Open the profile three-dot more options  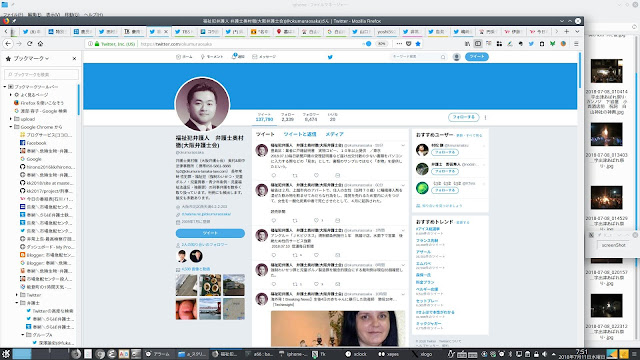point(485,117)
